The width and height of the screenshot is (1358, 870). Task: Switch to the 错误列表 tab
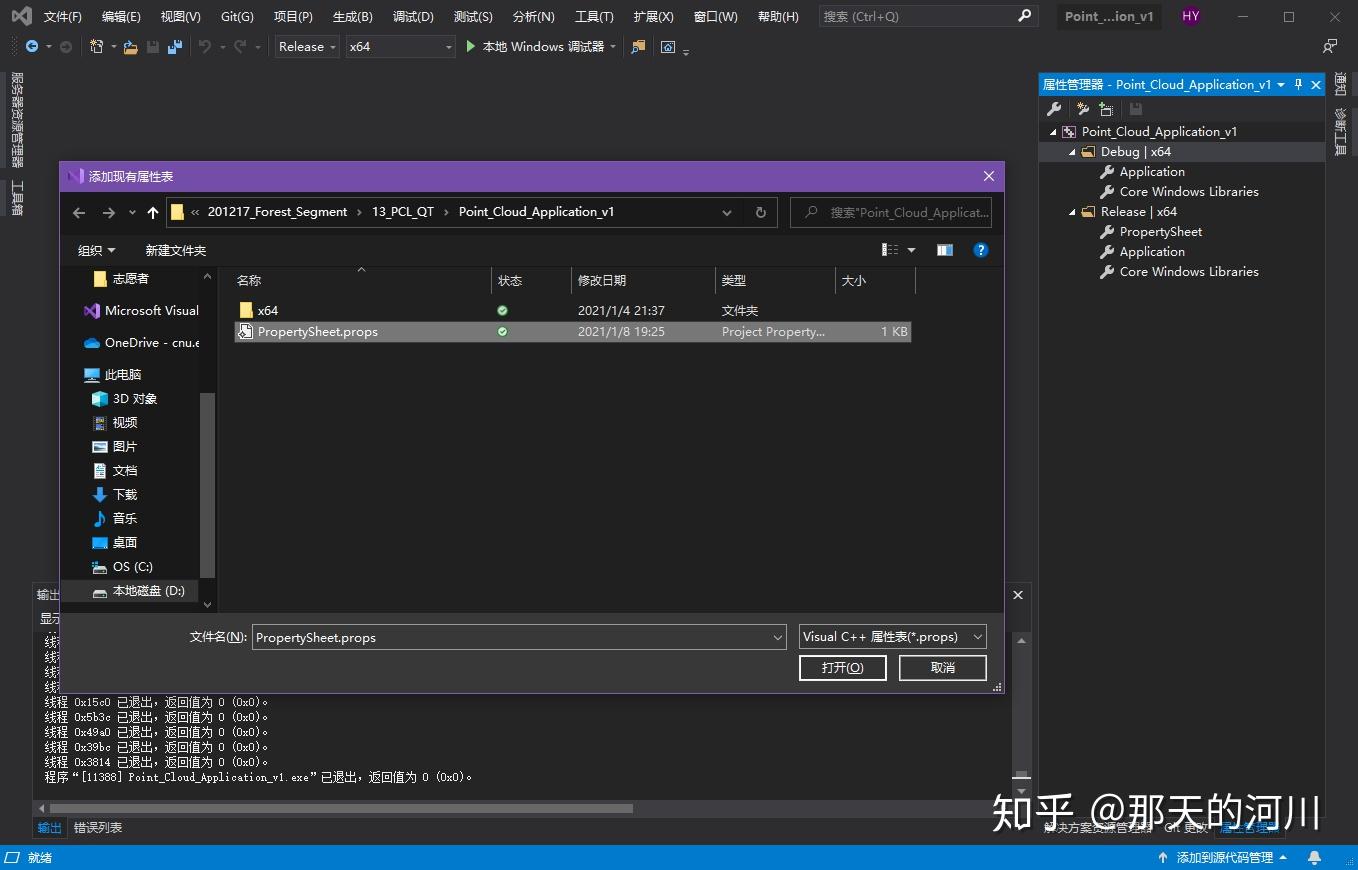click(x=97, y=827)
